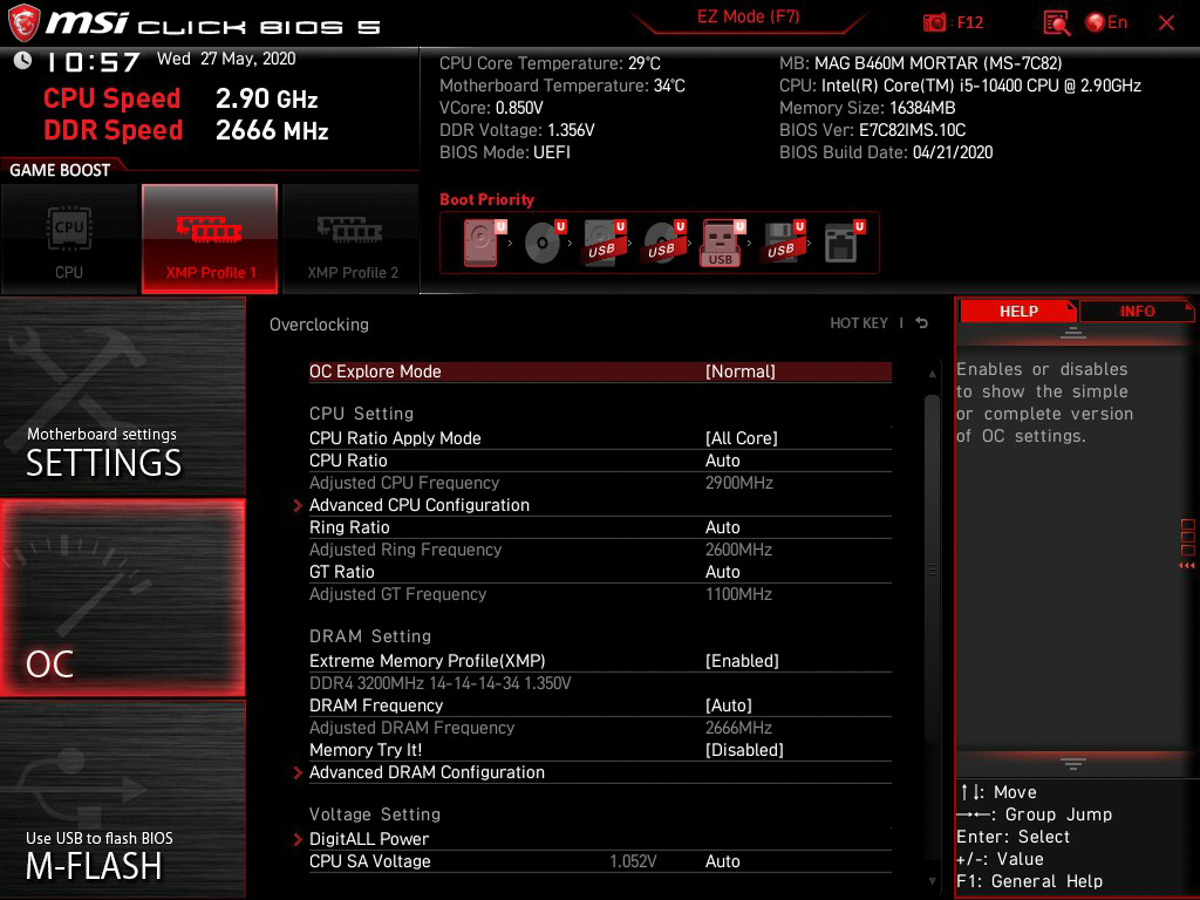
Task: Click the scroll down arrow of the settings list
Action: [933, 881]
